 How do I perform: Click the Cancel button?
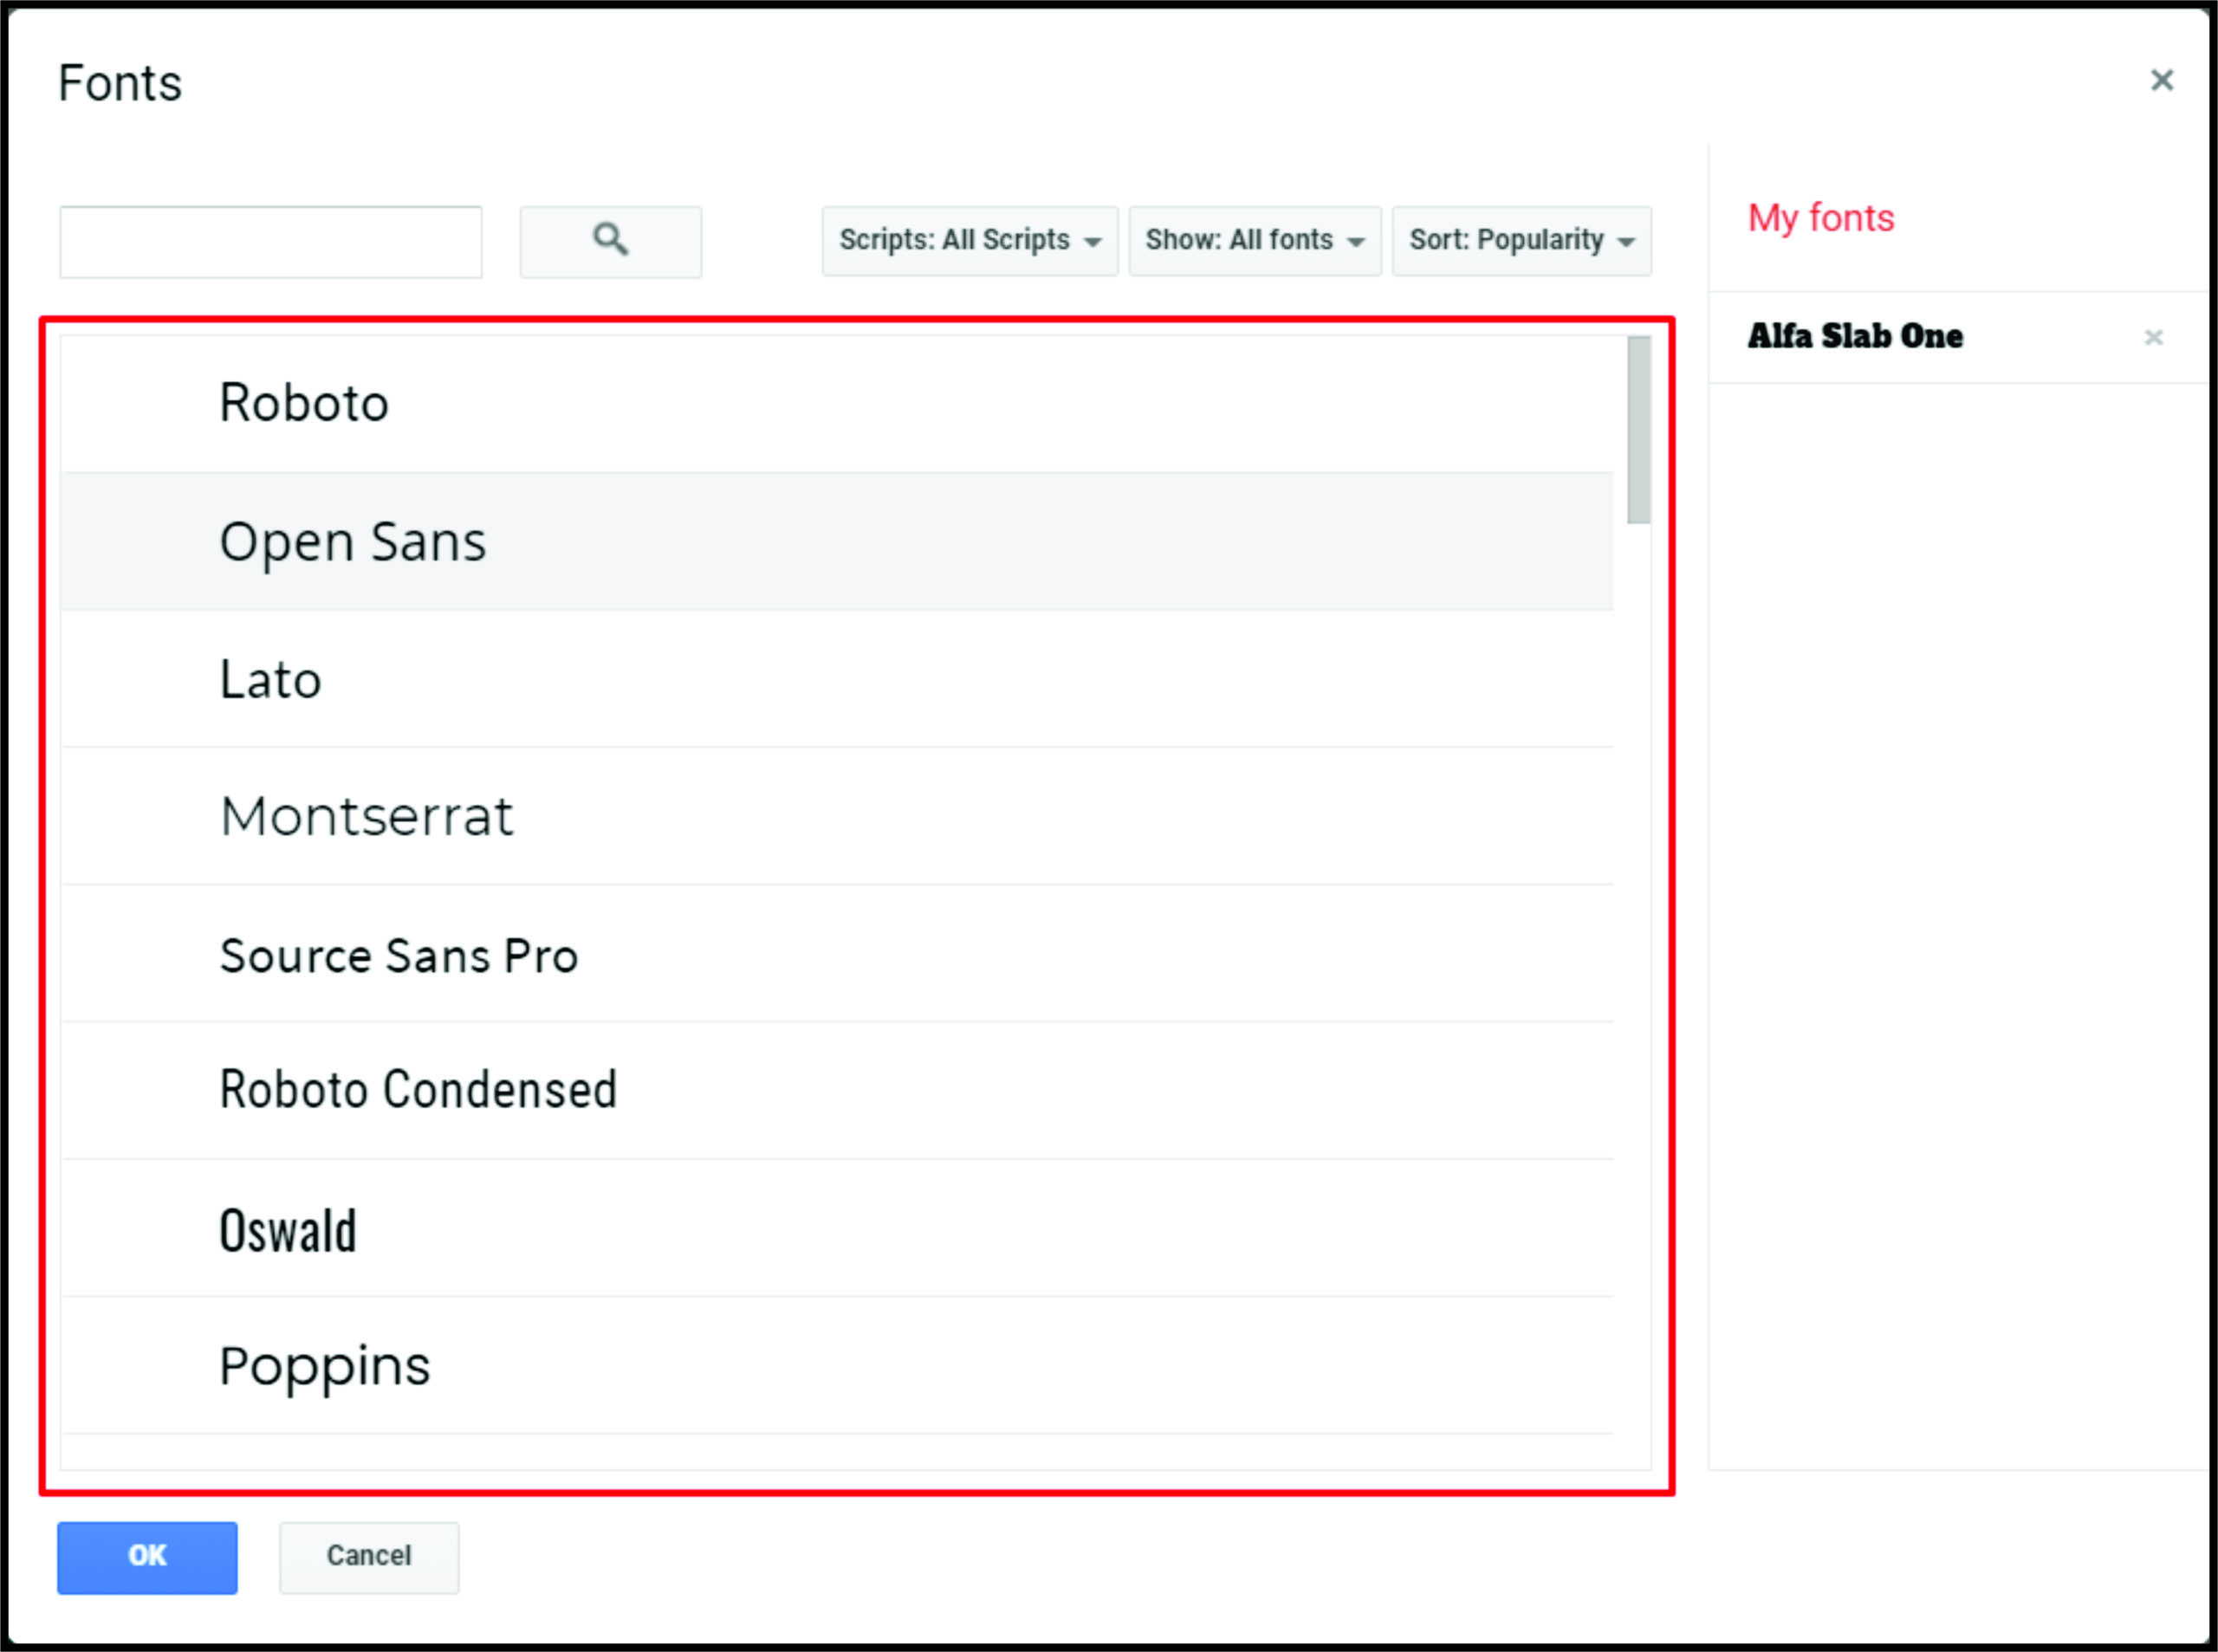click(x=369, y=1556)
